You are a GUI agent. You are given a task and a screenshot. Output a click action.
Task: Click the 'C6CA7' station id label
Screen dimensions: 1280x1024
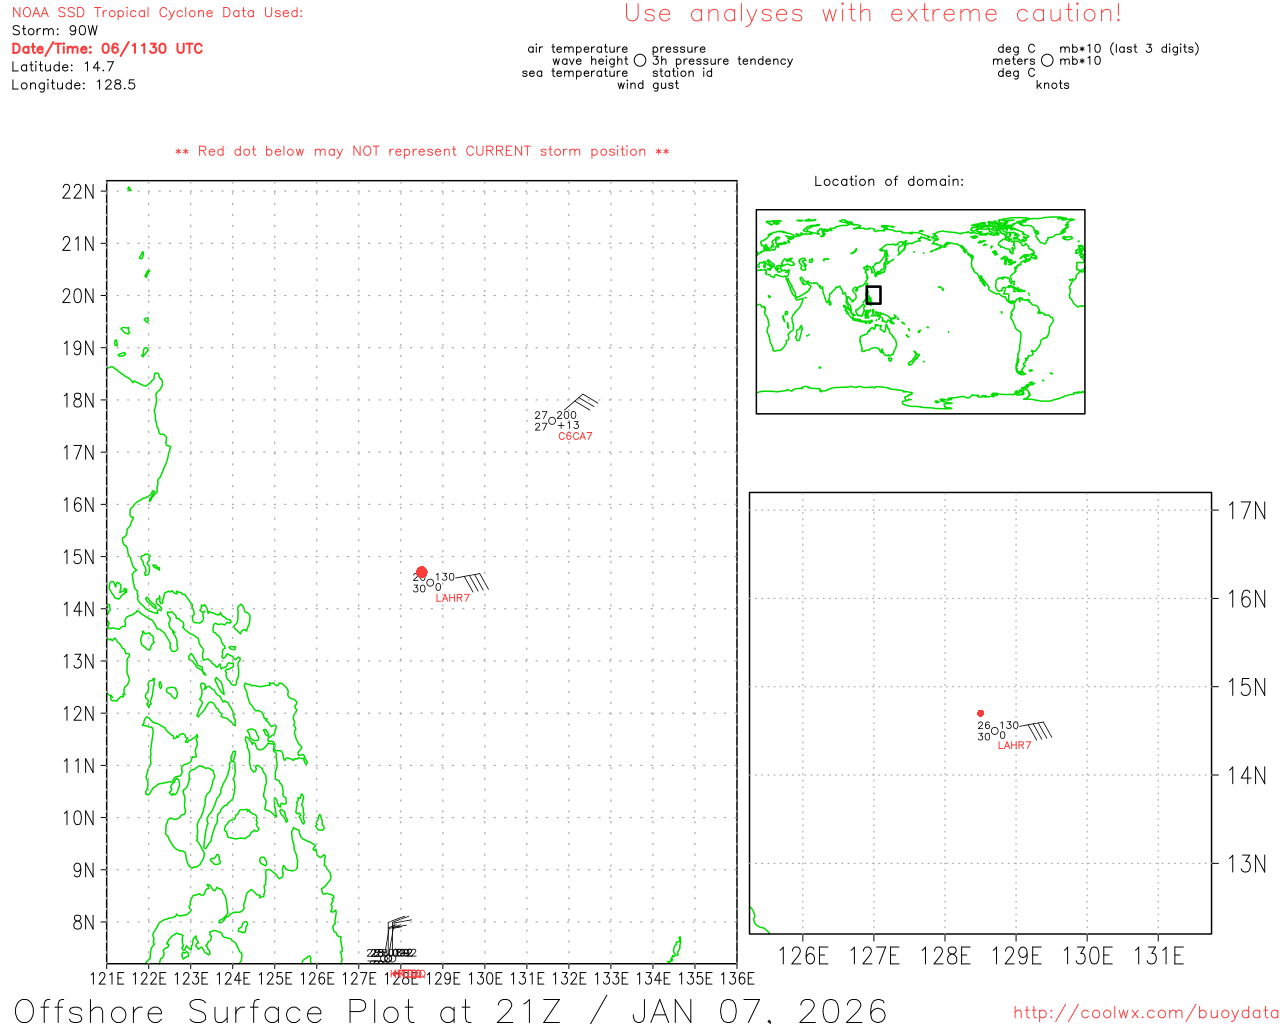(575, 436)
